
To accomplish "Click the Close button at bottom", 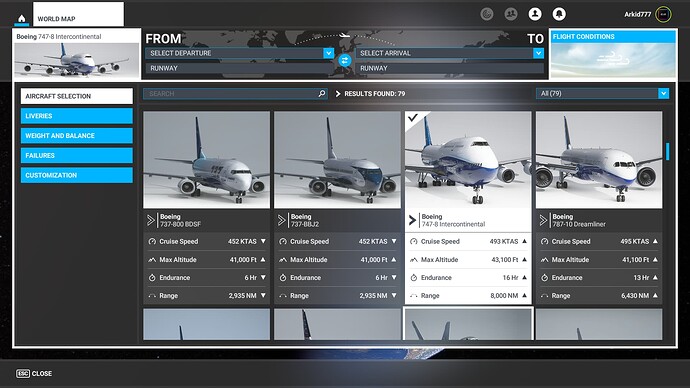I will pyautogui.click(x=34, y=373).
